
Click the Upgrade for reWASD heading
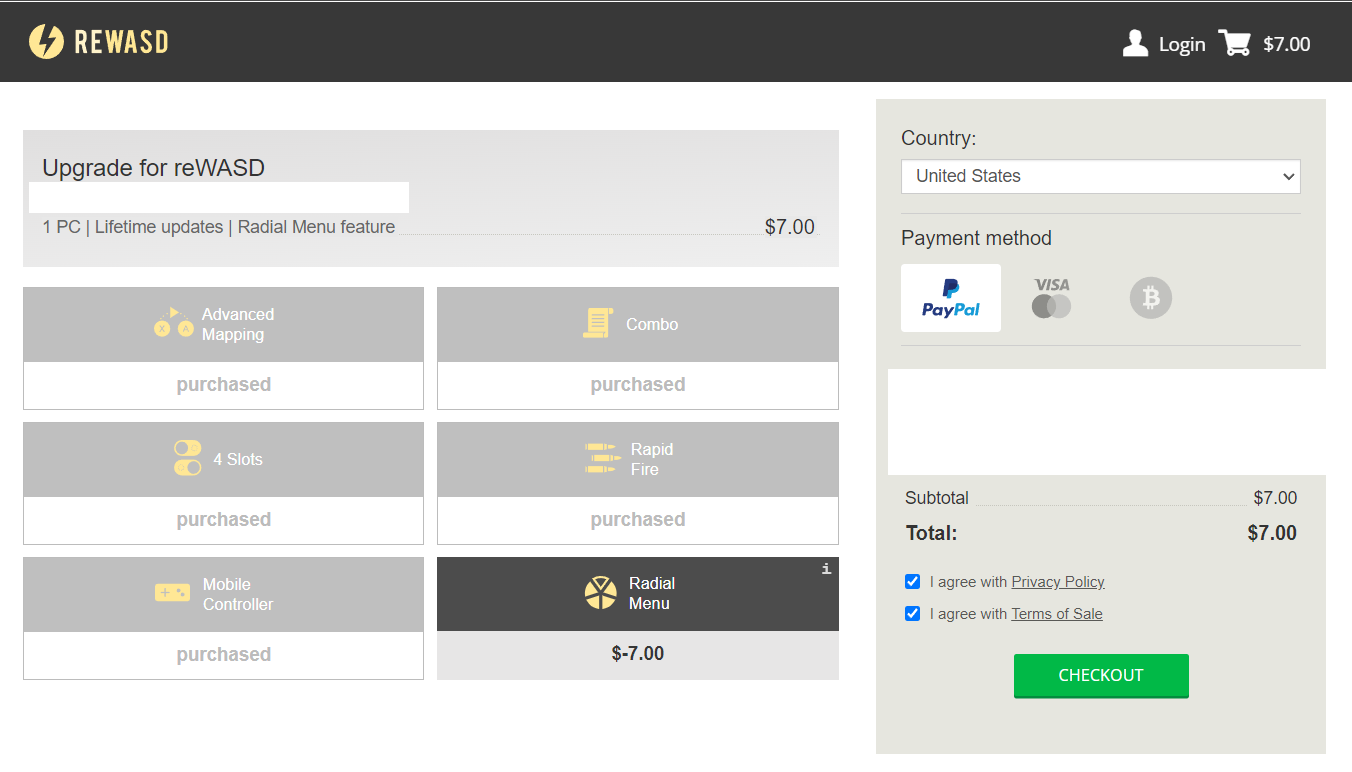click(x=153, y=168)
